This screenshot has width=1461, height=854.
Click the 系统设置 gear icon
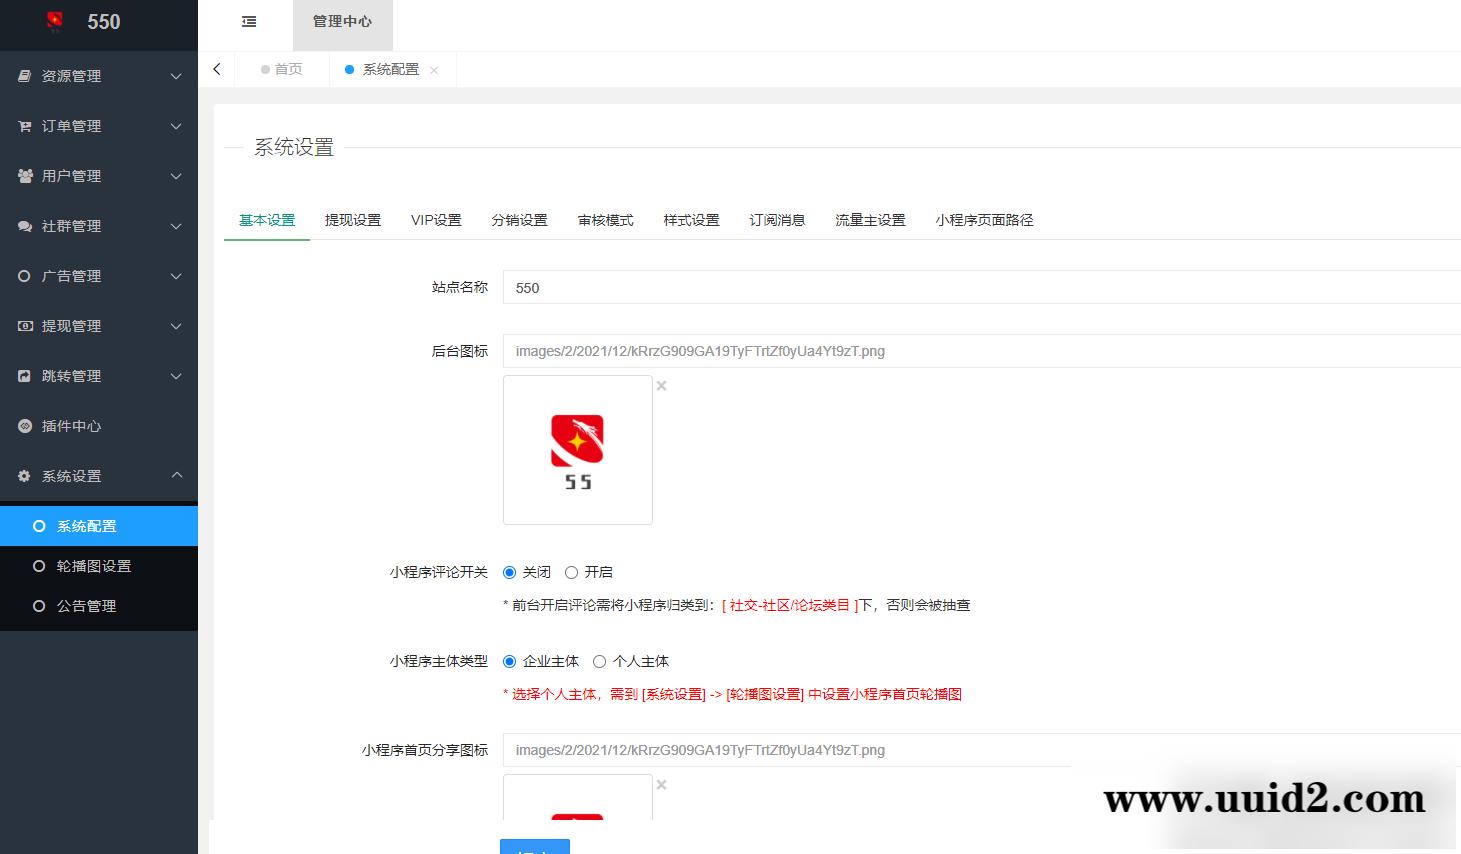pos(24,475)
